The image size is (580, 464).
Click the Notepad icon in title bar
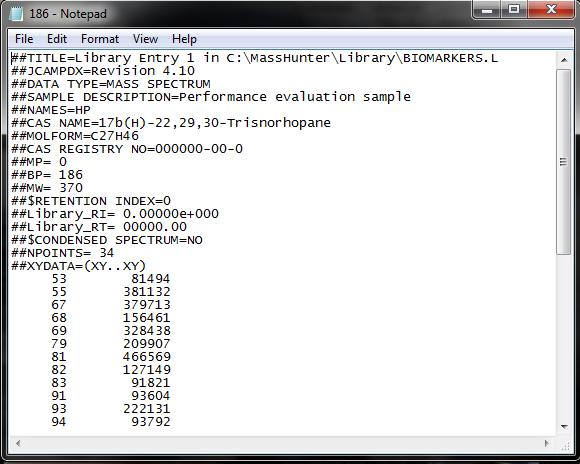(x=16, y=14)
